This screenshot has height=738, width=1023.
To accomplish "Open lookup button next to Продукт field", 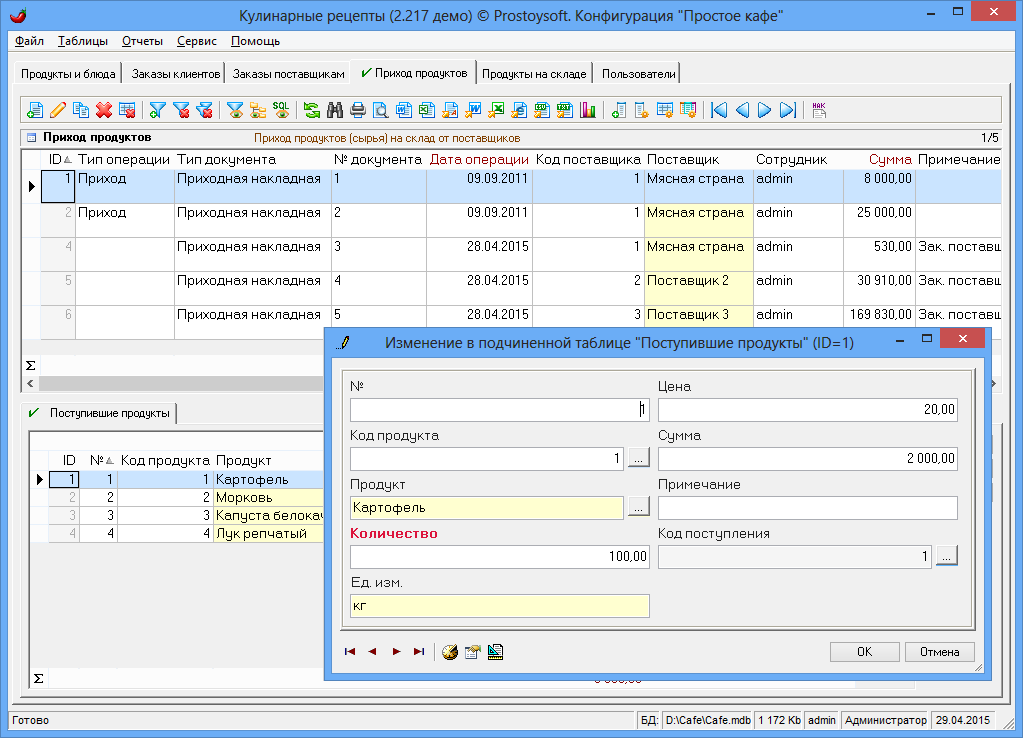I will click(x=639, y=507).
